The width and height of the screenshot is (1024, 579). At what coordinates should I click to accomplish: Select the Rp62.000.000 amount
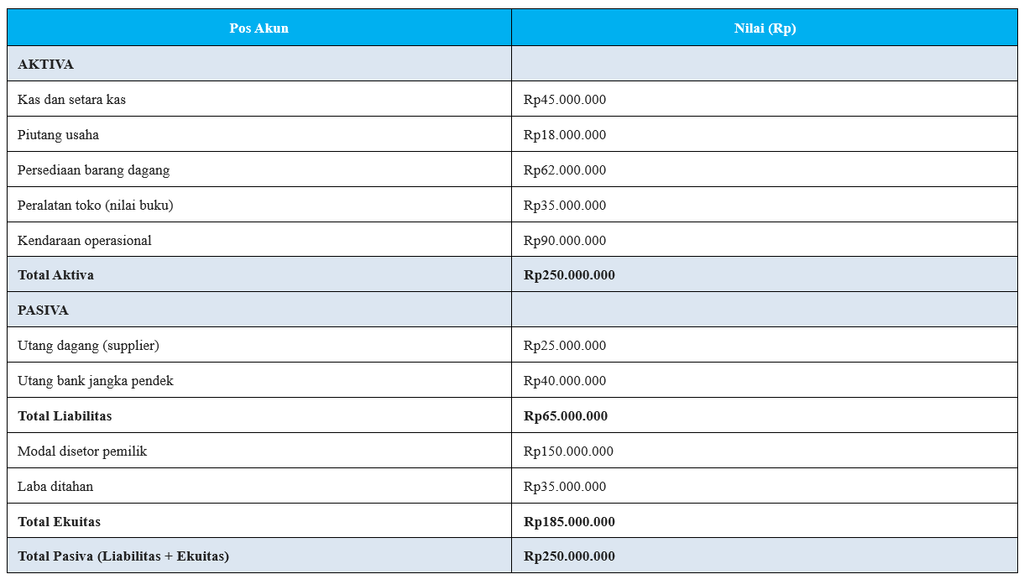pyautogui.click(x=564, y=170)
